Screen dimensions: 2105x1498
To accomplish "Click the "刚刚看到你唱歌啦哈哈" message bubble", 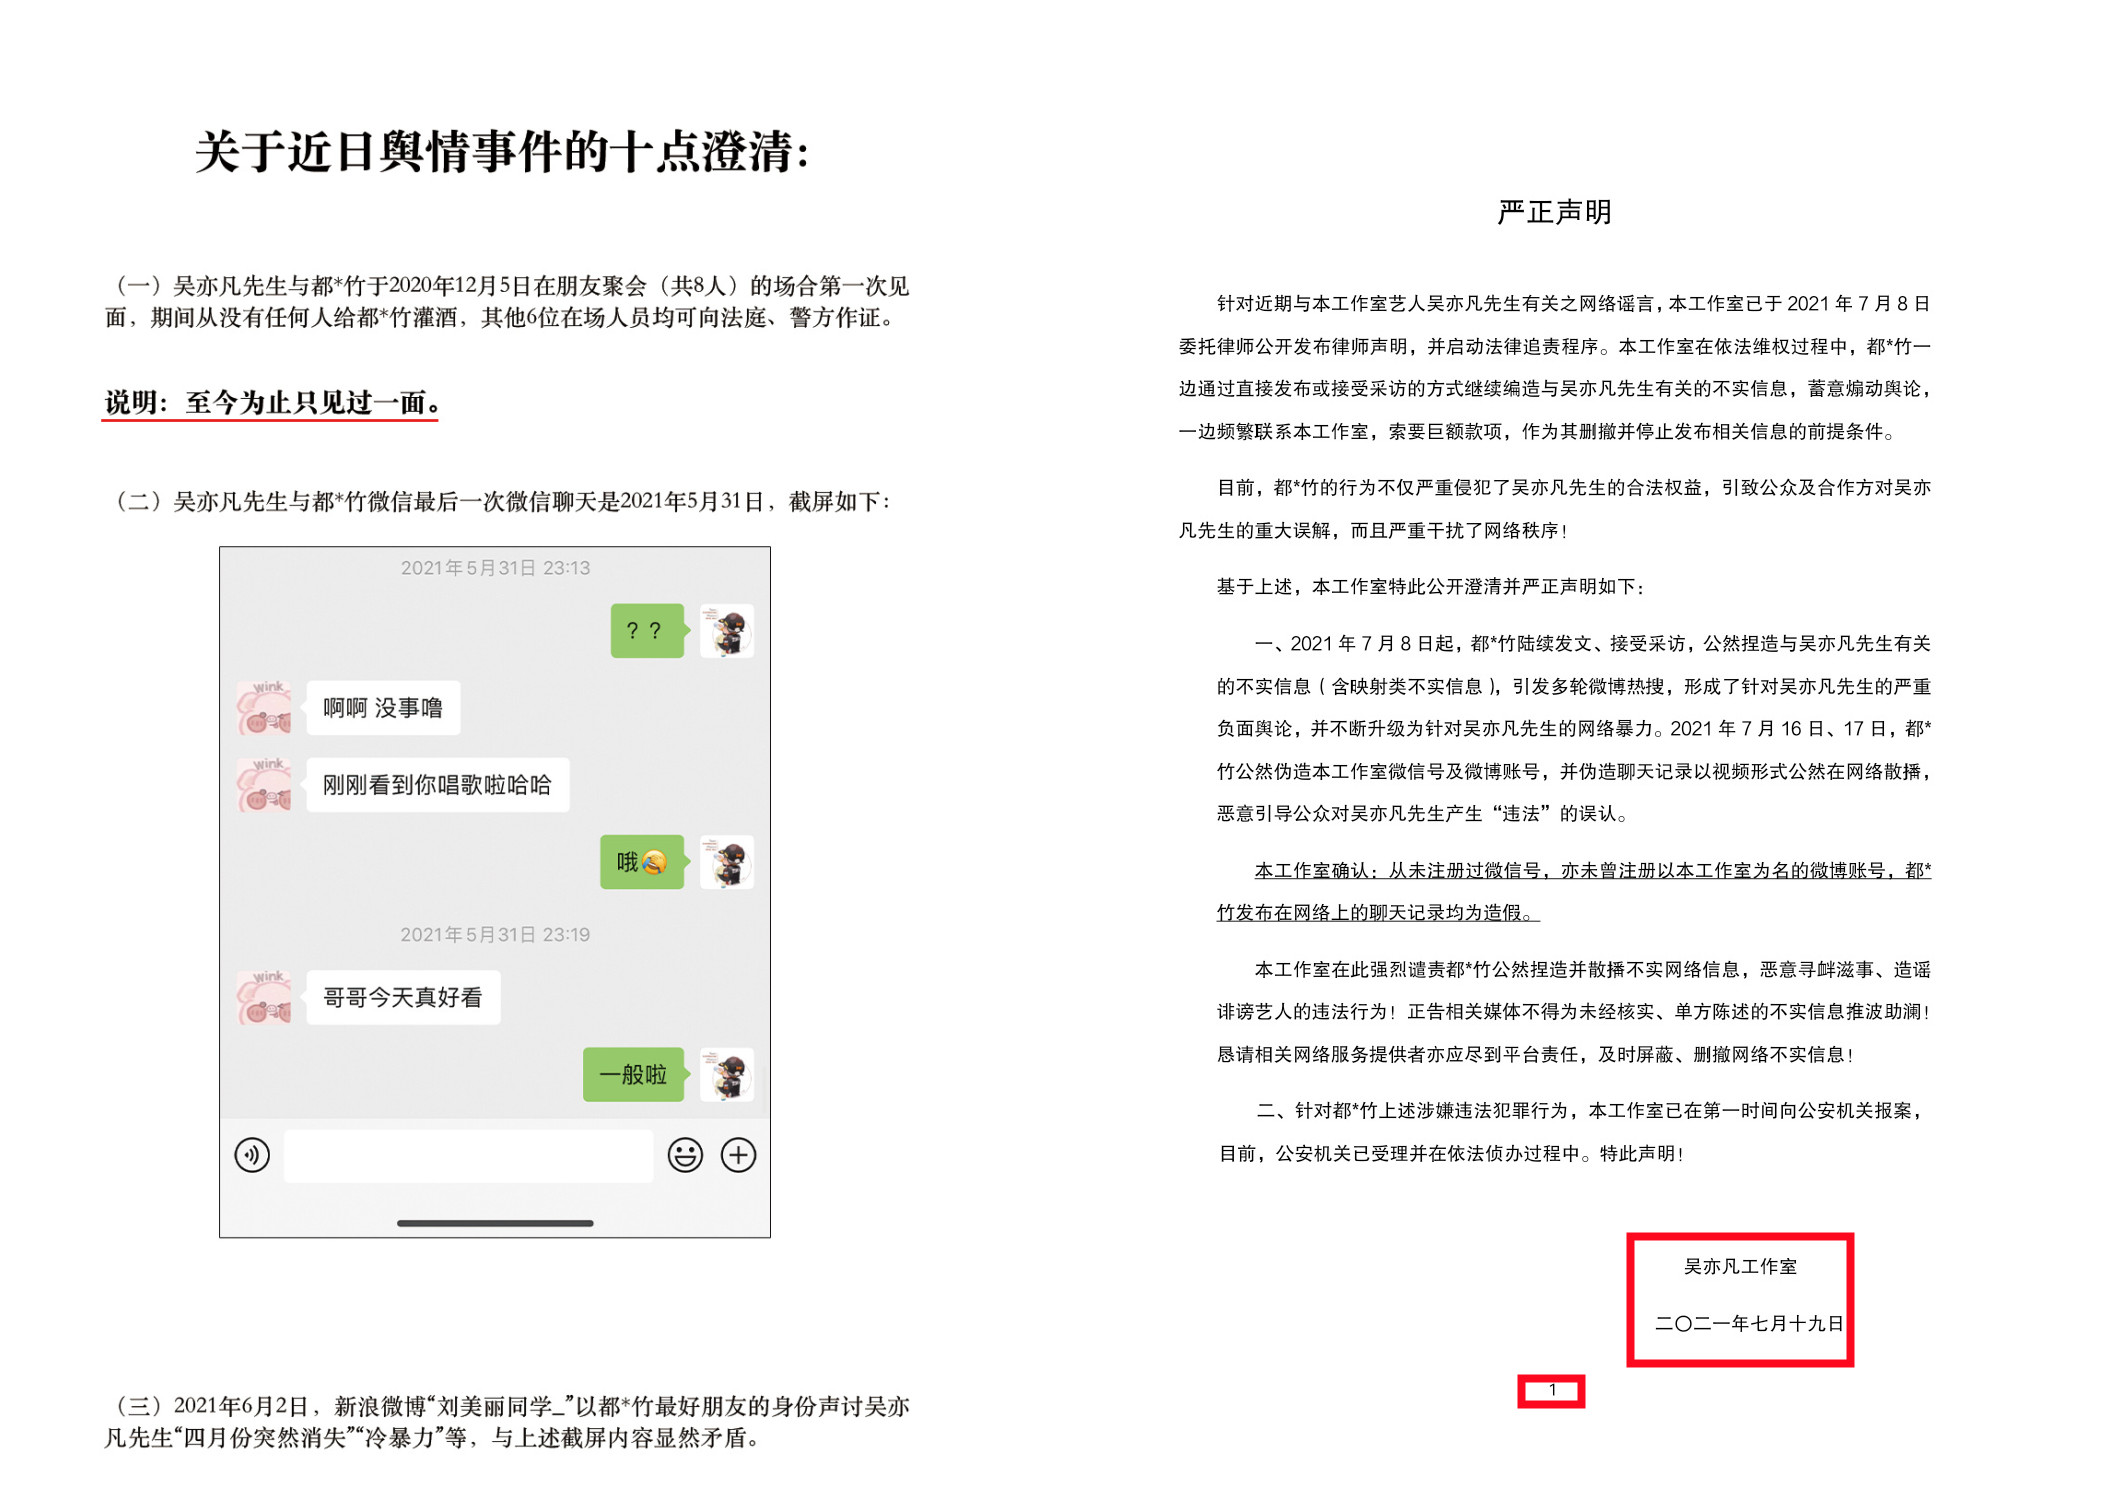I will tap(438, 786).
